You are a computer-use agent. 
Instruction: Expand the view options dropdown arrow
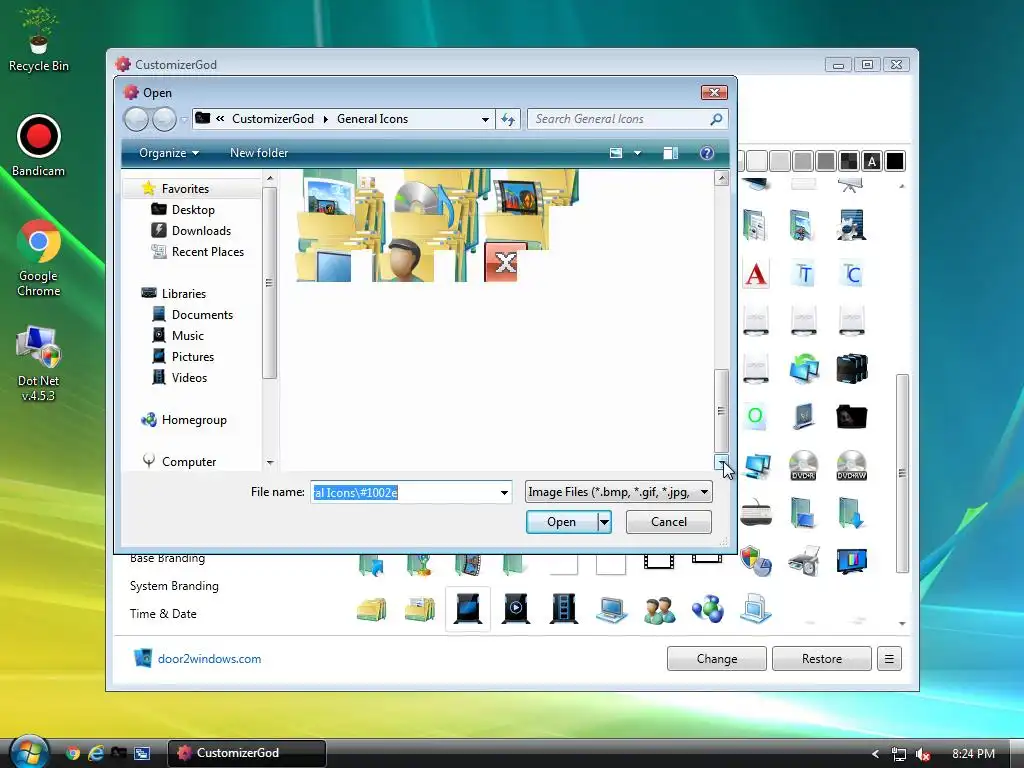pos(637,153)
